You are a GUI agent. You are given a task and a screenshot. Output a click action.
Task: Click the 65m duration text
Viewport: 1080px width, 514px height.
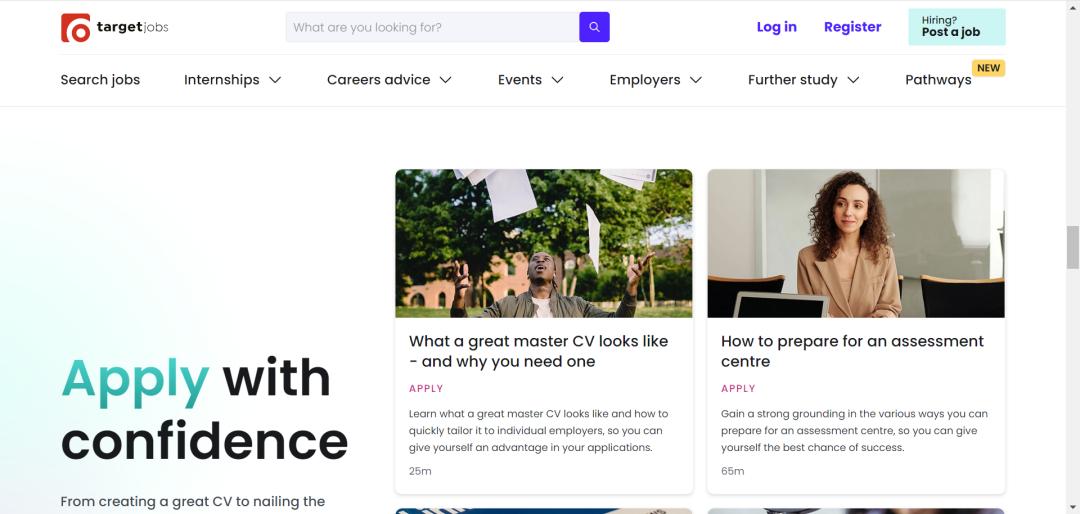coord(733,471)
